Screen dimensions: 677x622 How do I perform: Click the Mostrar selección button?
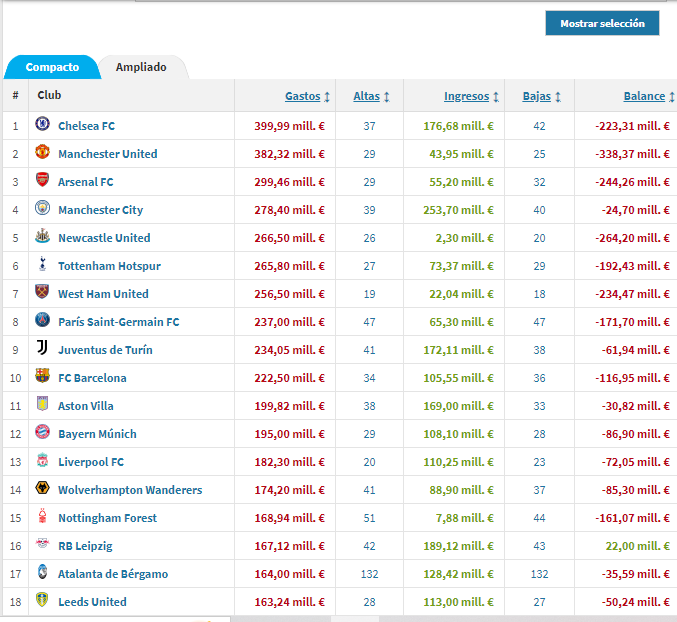coord(602,23)
